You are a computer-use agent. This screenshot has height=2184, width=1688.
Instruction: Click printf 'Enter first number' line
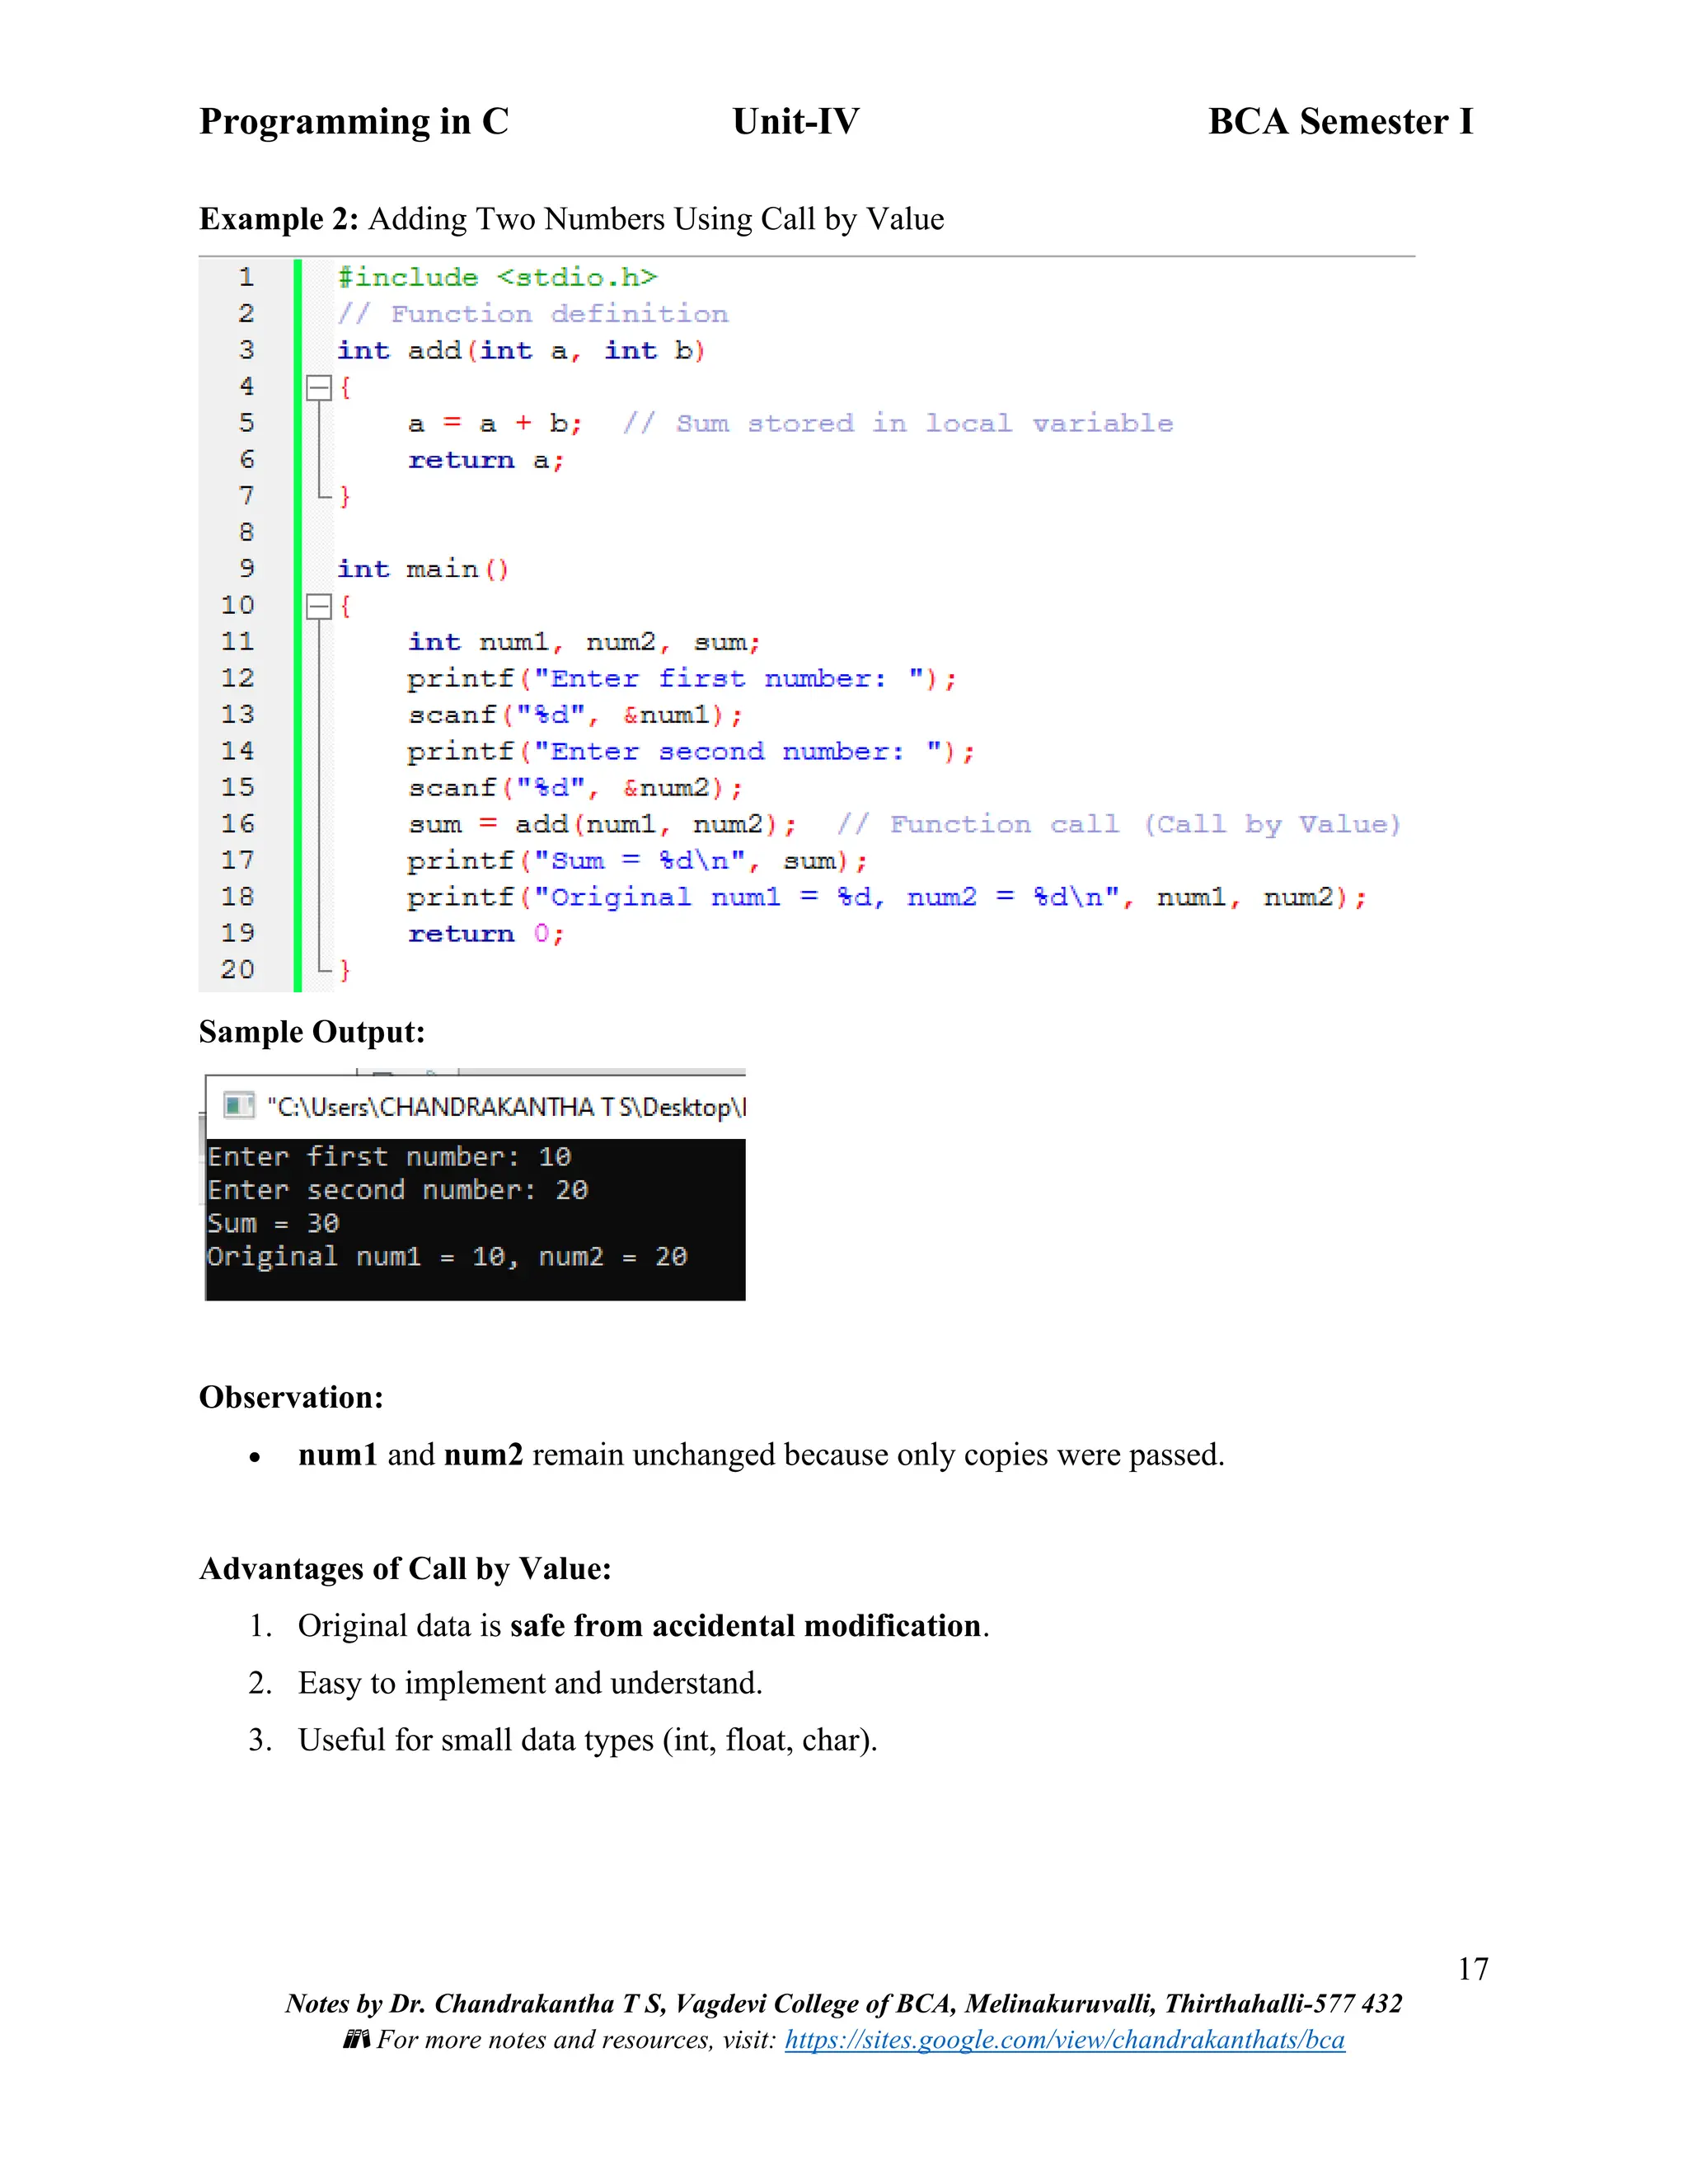682,679
